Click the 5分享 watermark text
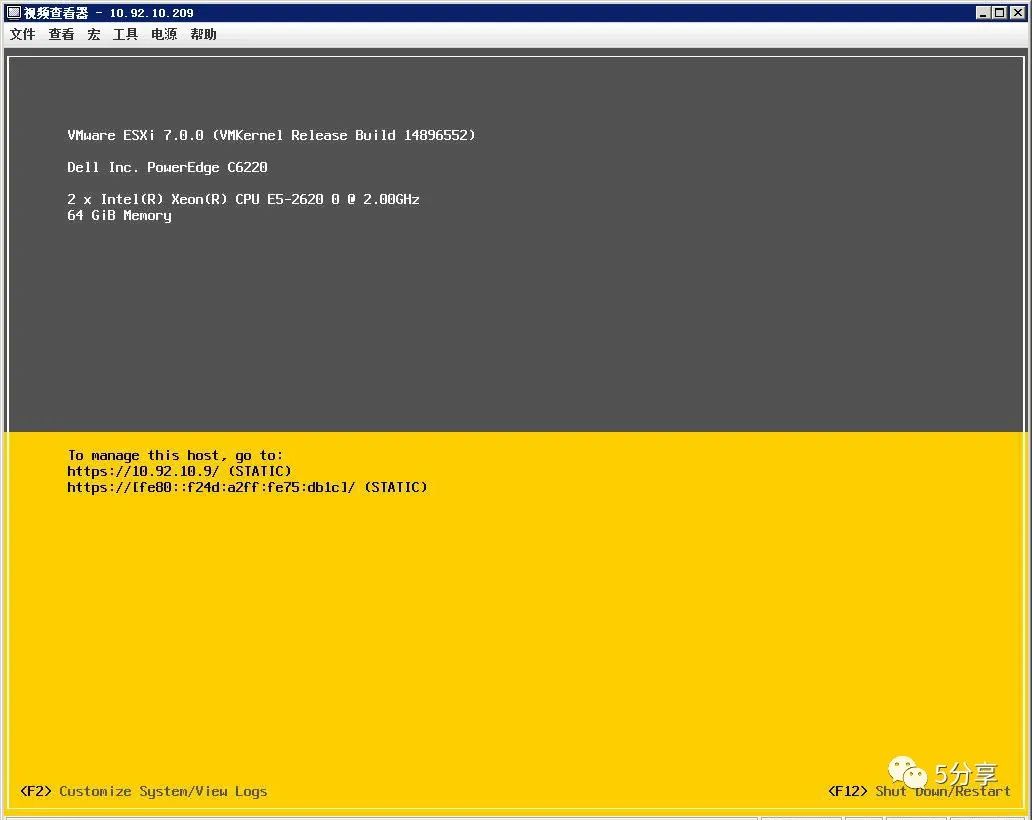This screenshot has height=820, width=1032. [x=966, y=774]
